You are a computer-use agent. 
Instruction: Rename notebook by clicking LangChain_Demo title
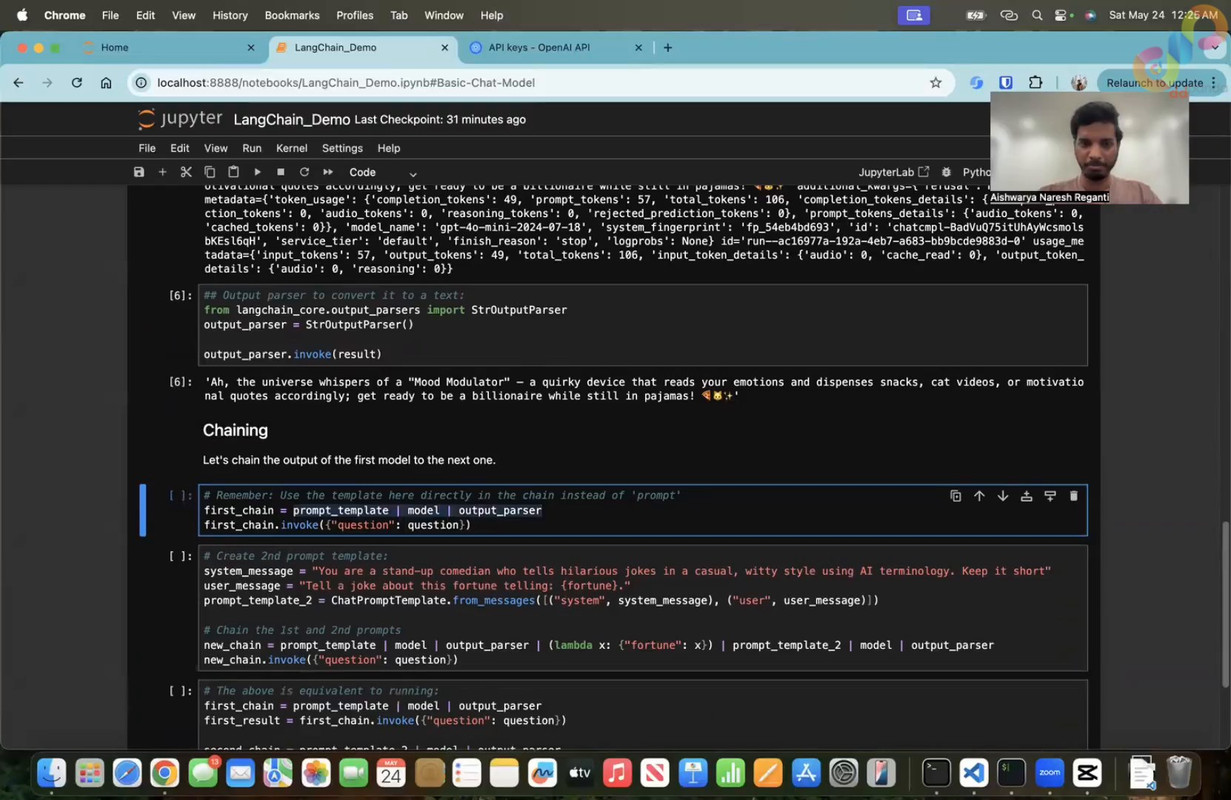click(292, 119)
